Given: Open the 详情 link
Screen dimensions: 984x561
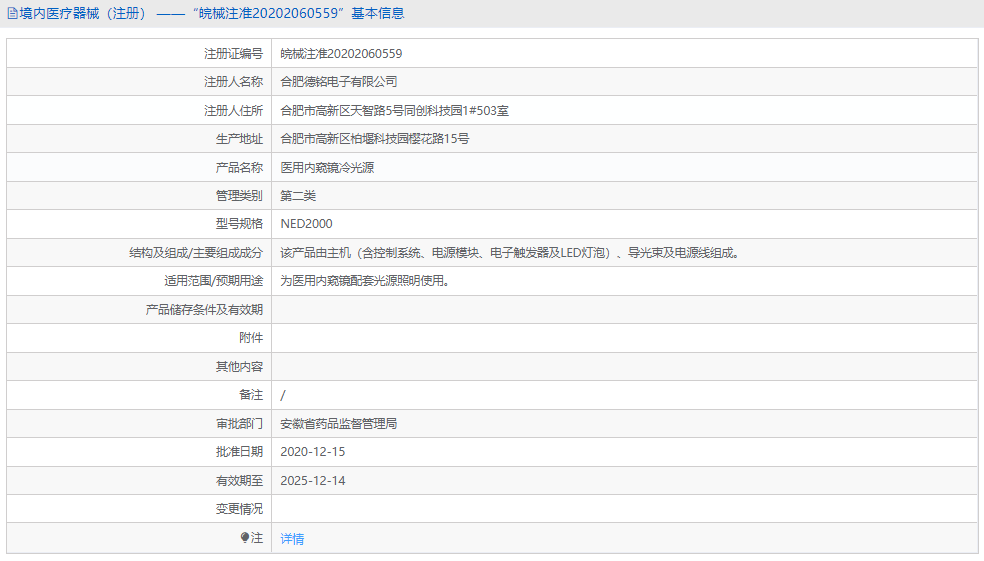Looking at the screenshot, I should (292, 539).
